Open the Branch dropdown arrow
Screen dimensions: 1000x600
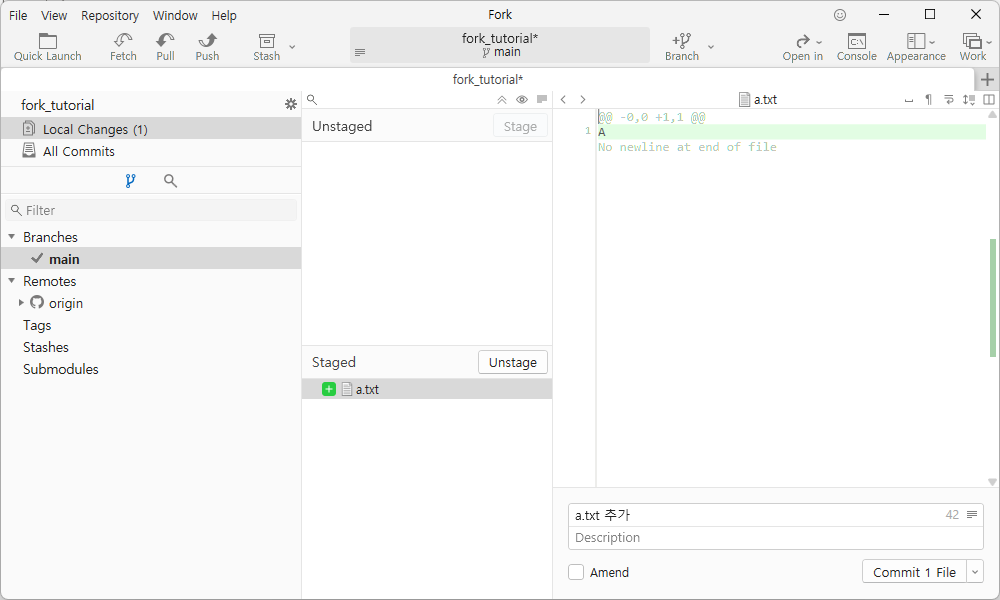tap(711, 47)
